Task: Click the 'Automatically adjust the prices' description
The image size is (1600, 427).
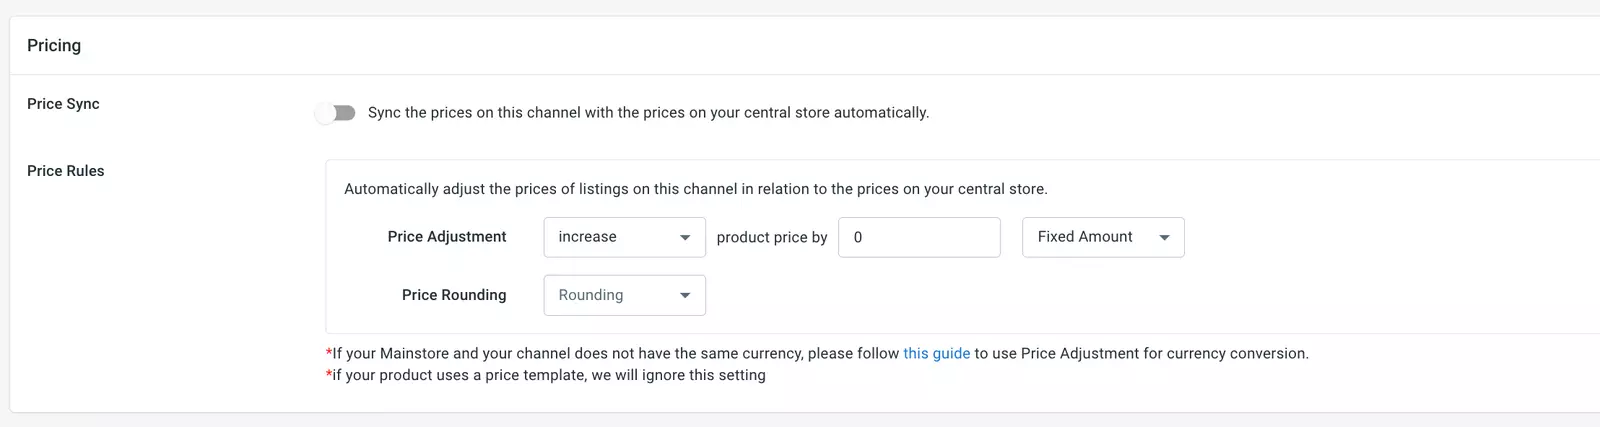Action: [696, 189]
